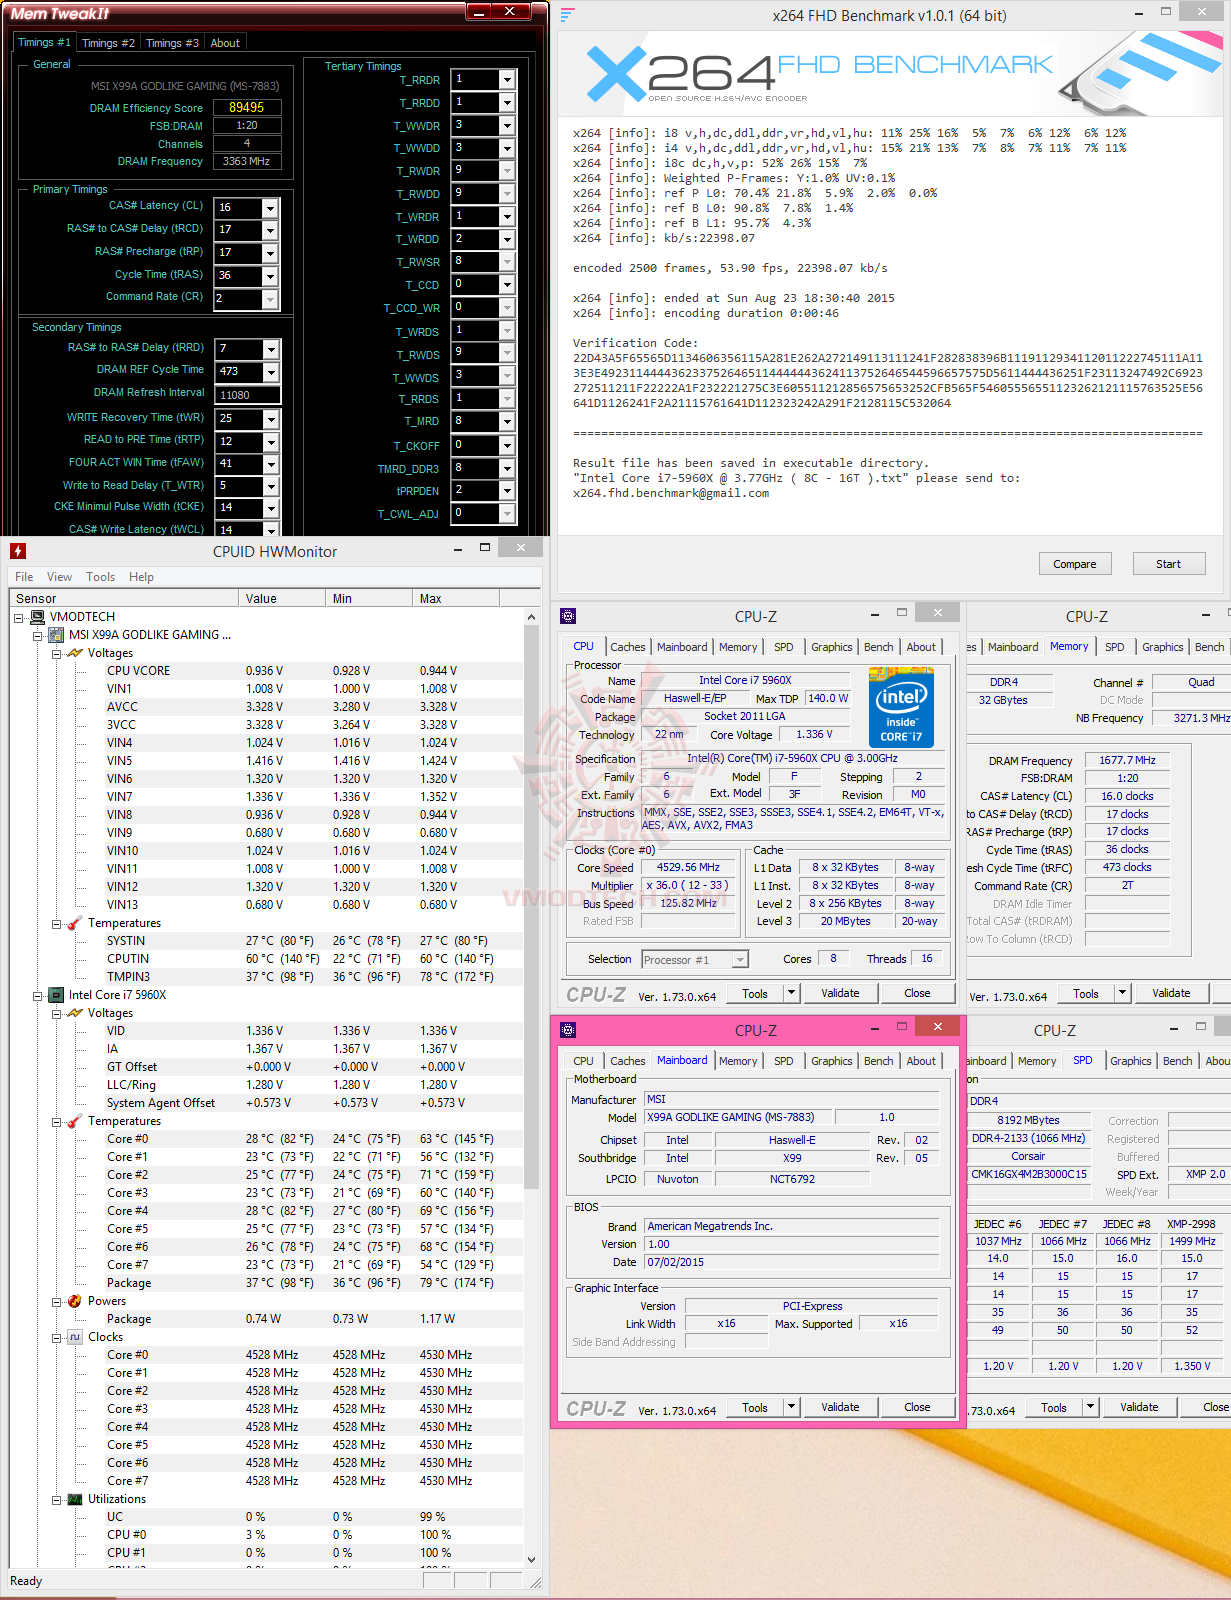Click Validate in the CPU-Z Memory window
Image resolution: width=1231 pixels, height=1600 pixels.
tap(1171, 993)
